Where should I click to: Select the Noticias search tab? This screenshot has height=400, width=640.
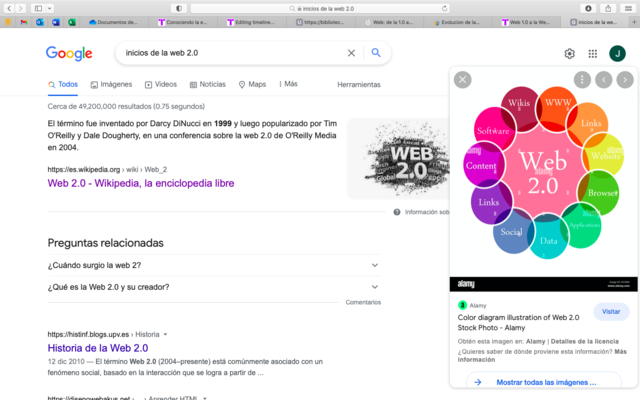(x=208, y=84)
